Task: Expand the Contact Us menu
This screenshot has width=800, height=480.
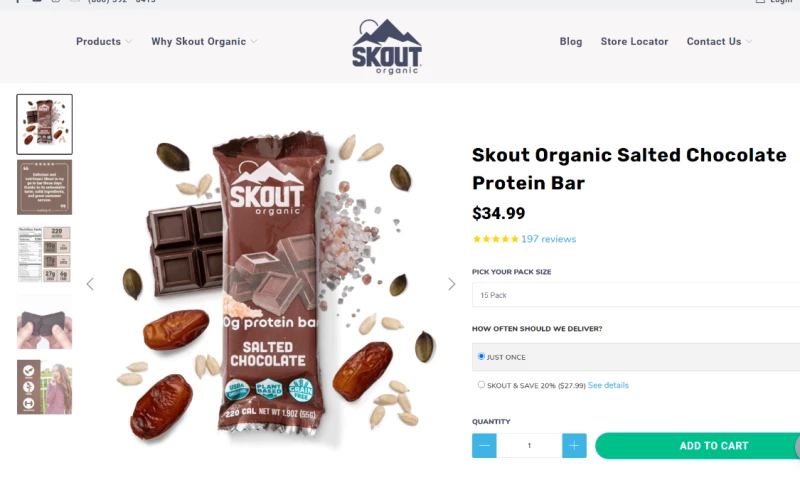Action: (x=719, y=41)
